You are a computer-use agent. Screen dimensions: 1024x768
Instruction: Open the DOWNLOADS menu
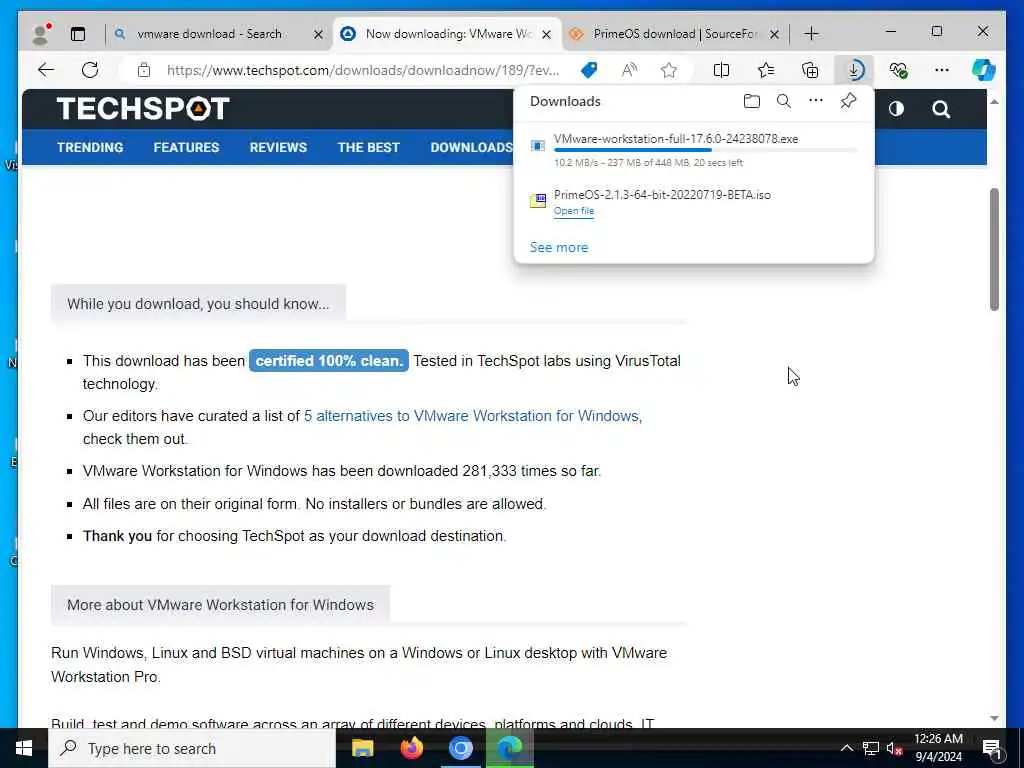pos(472,148)
